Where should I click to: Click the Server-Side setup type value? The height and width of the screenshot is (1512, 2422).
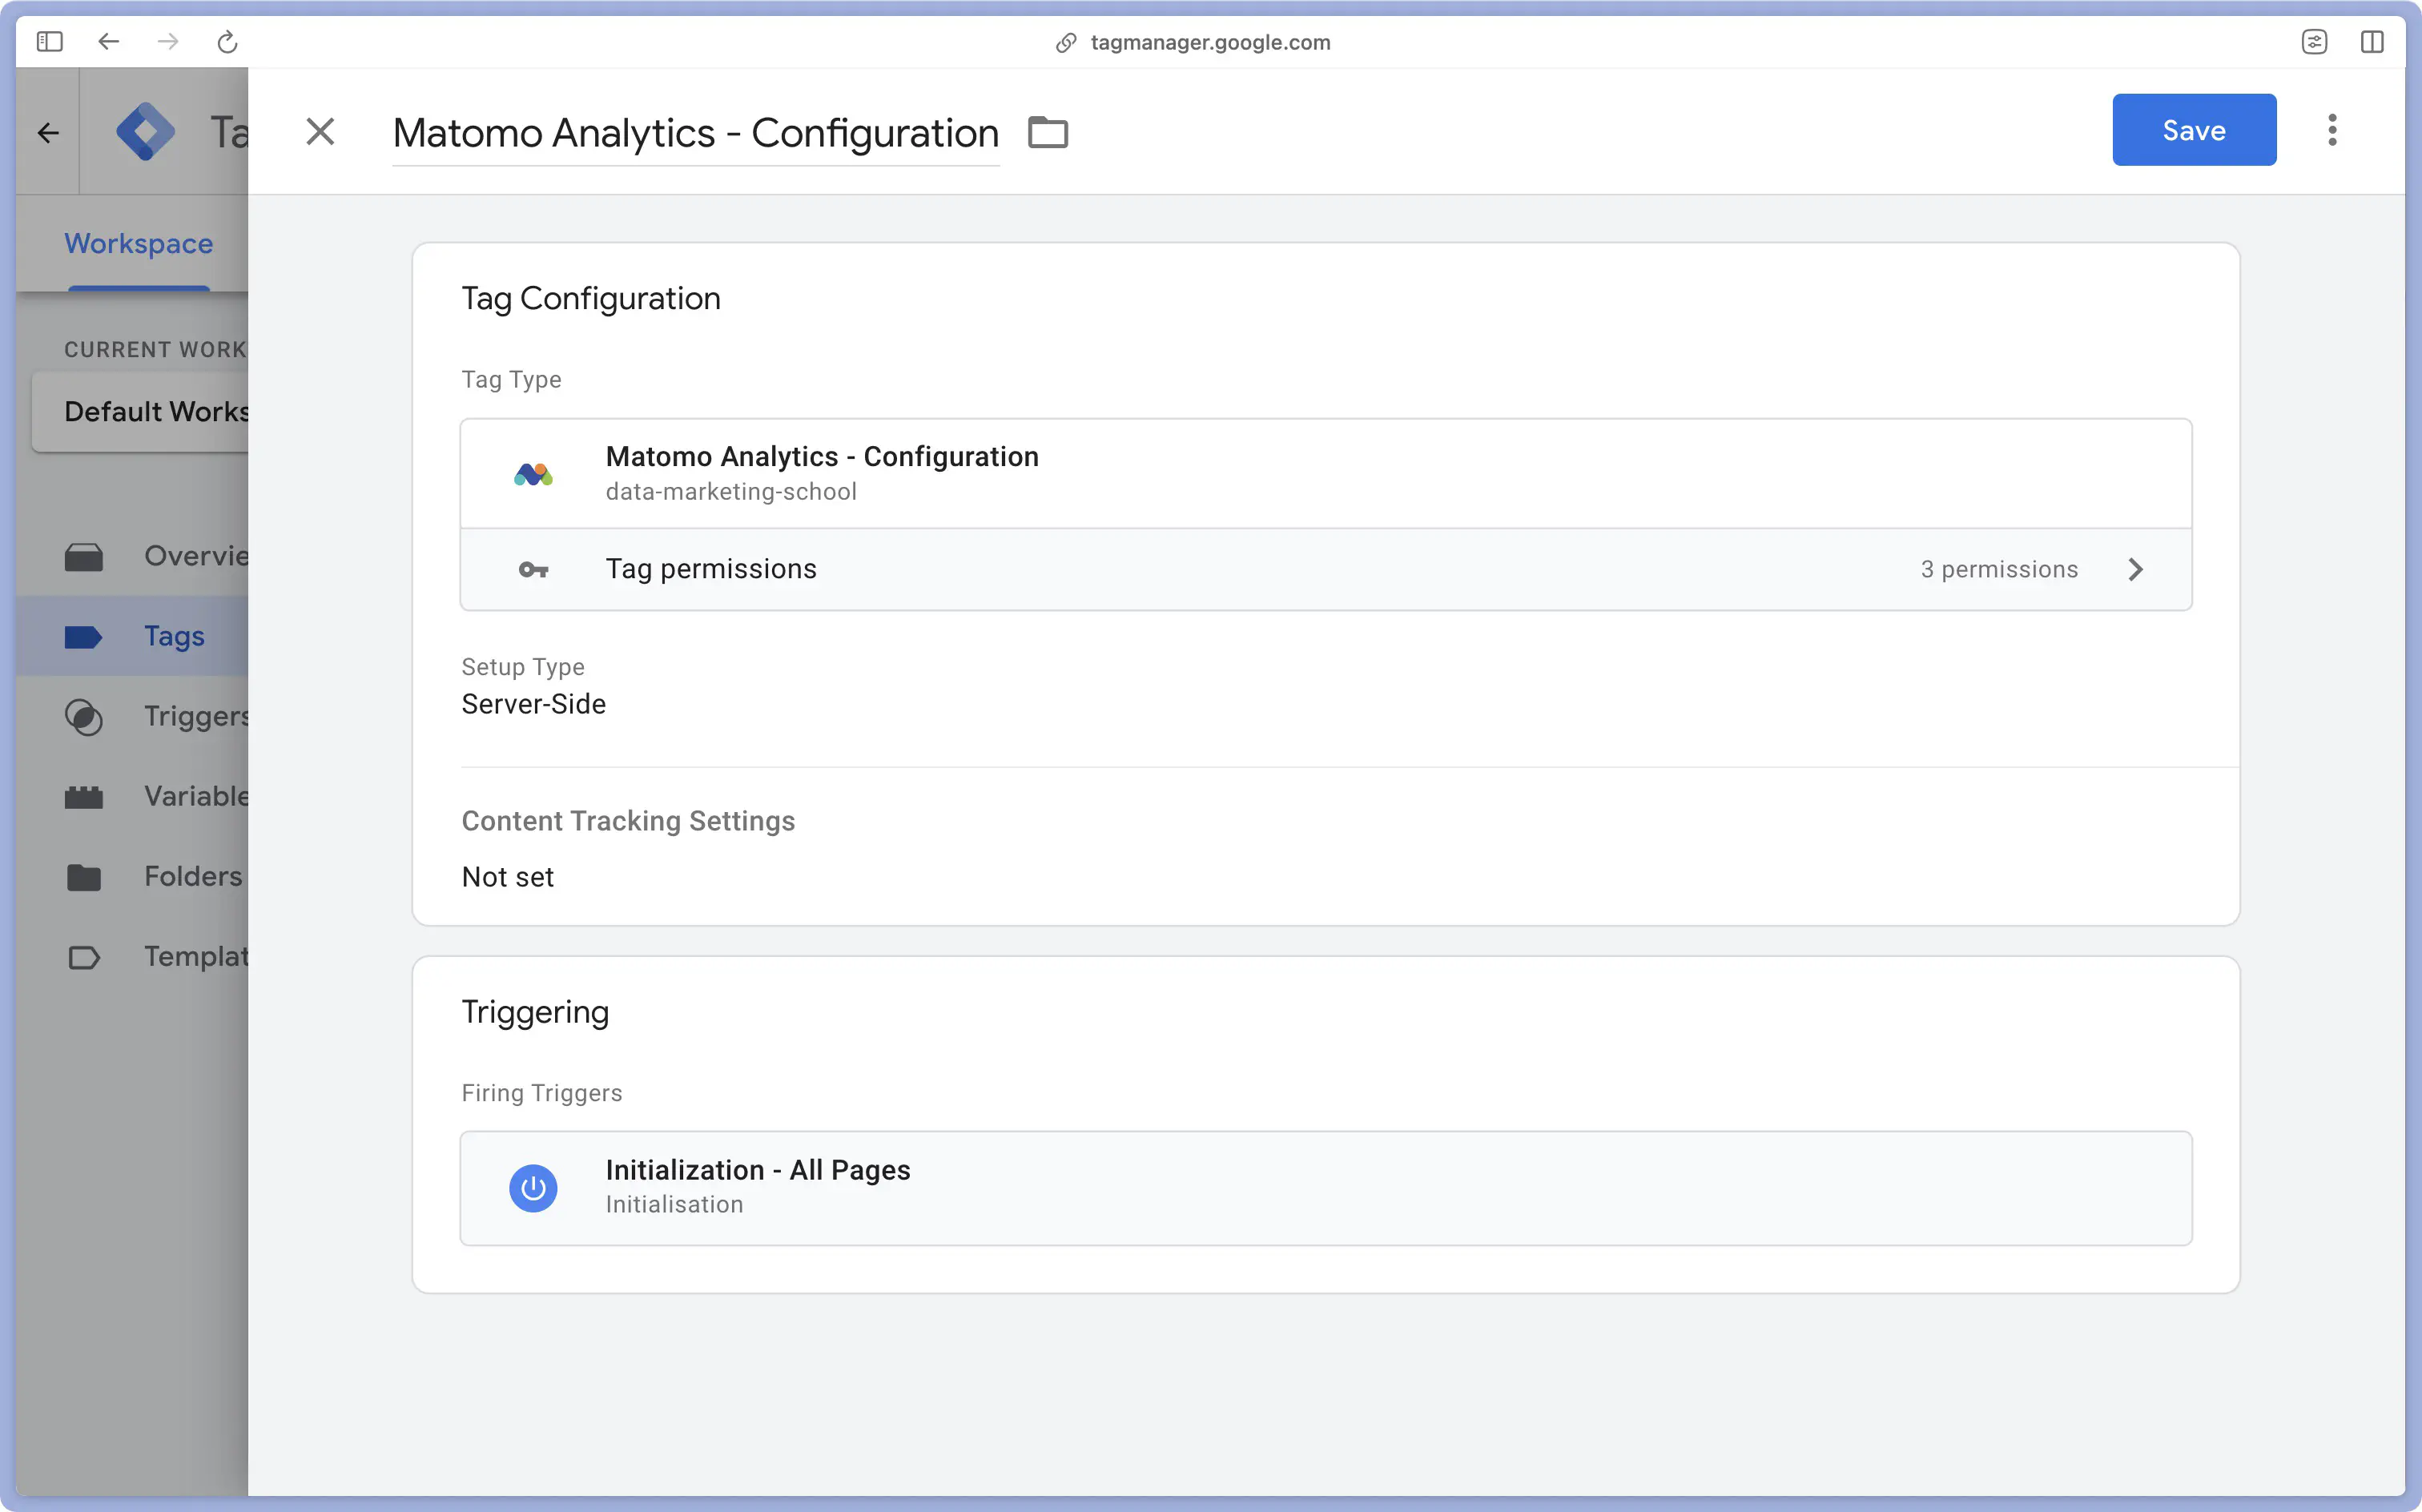coord(533,704)
